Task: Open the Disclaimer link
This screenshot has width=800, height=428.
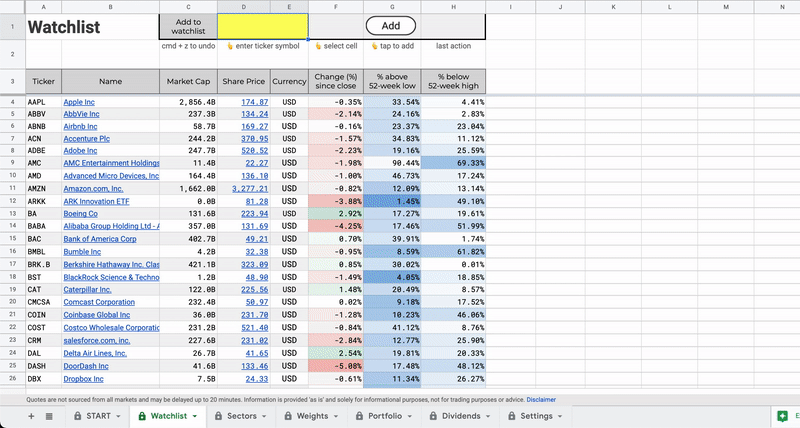Action: coord(541,400)
